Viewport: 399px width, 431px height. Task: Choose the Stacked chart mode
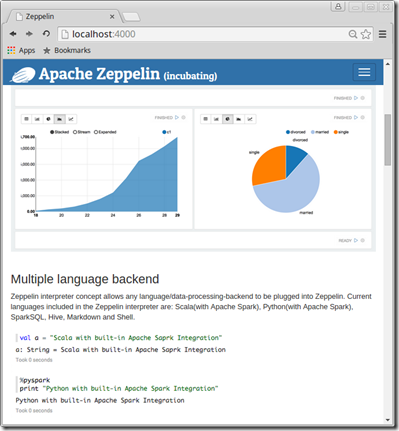pos(60,132)
